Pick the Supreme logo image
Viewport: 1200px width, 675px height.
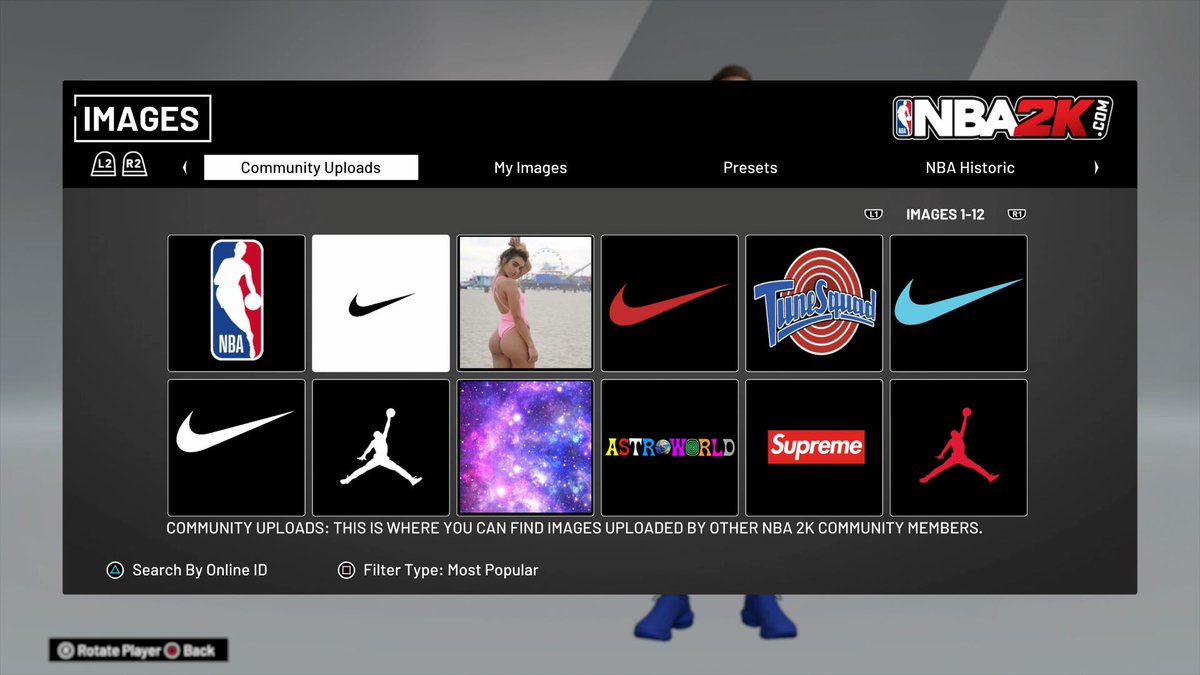pyautogui.click(x=814, y=448)
